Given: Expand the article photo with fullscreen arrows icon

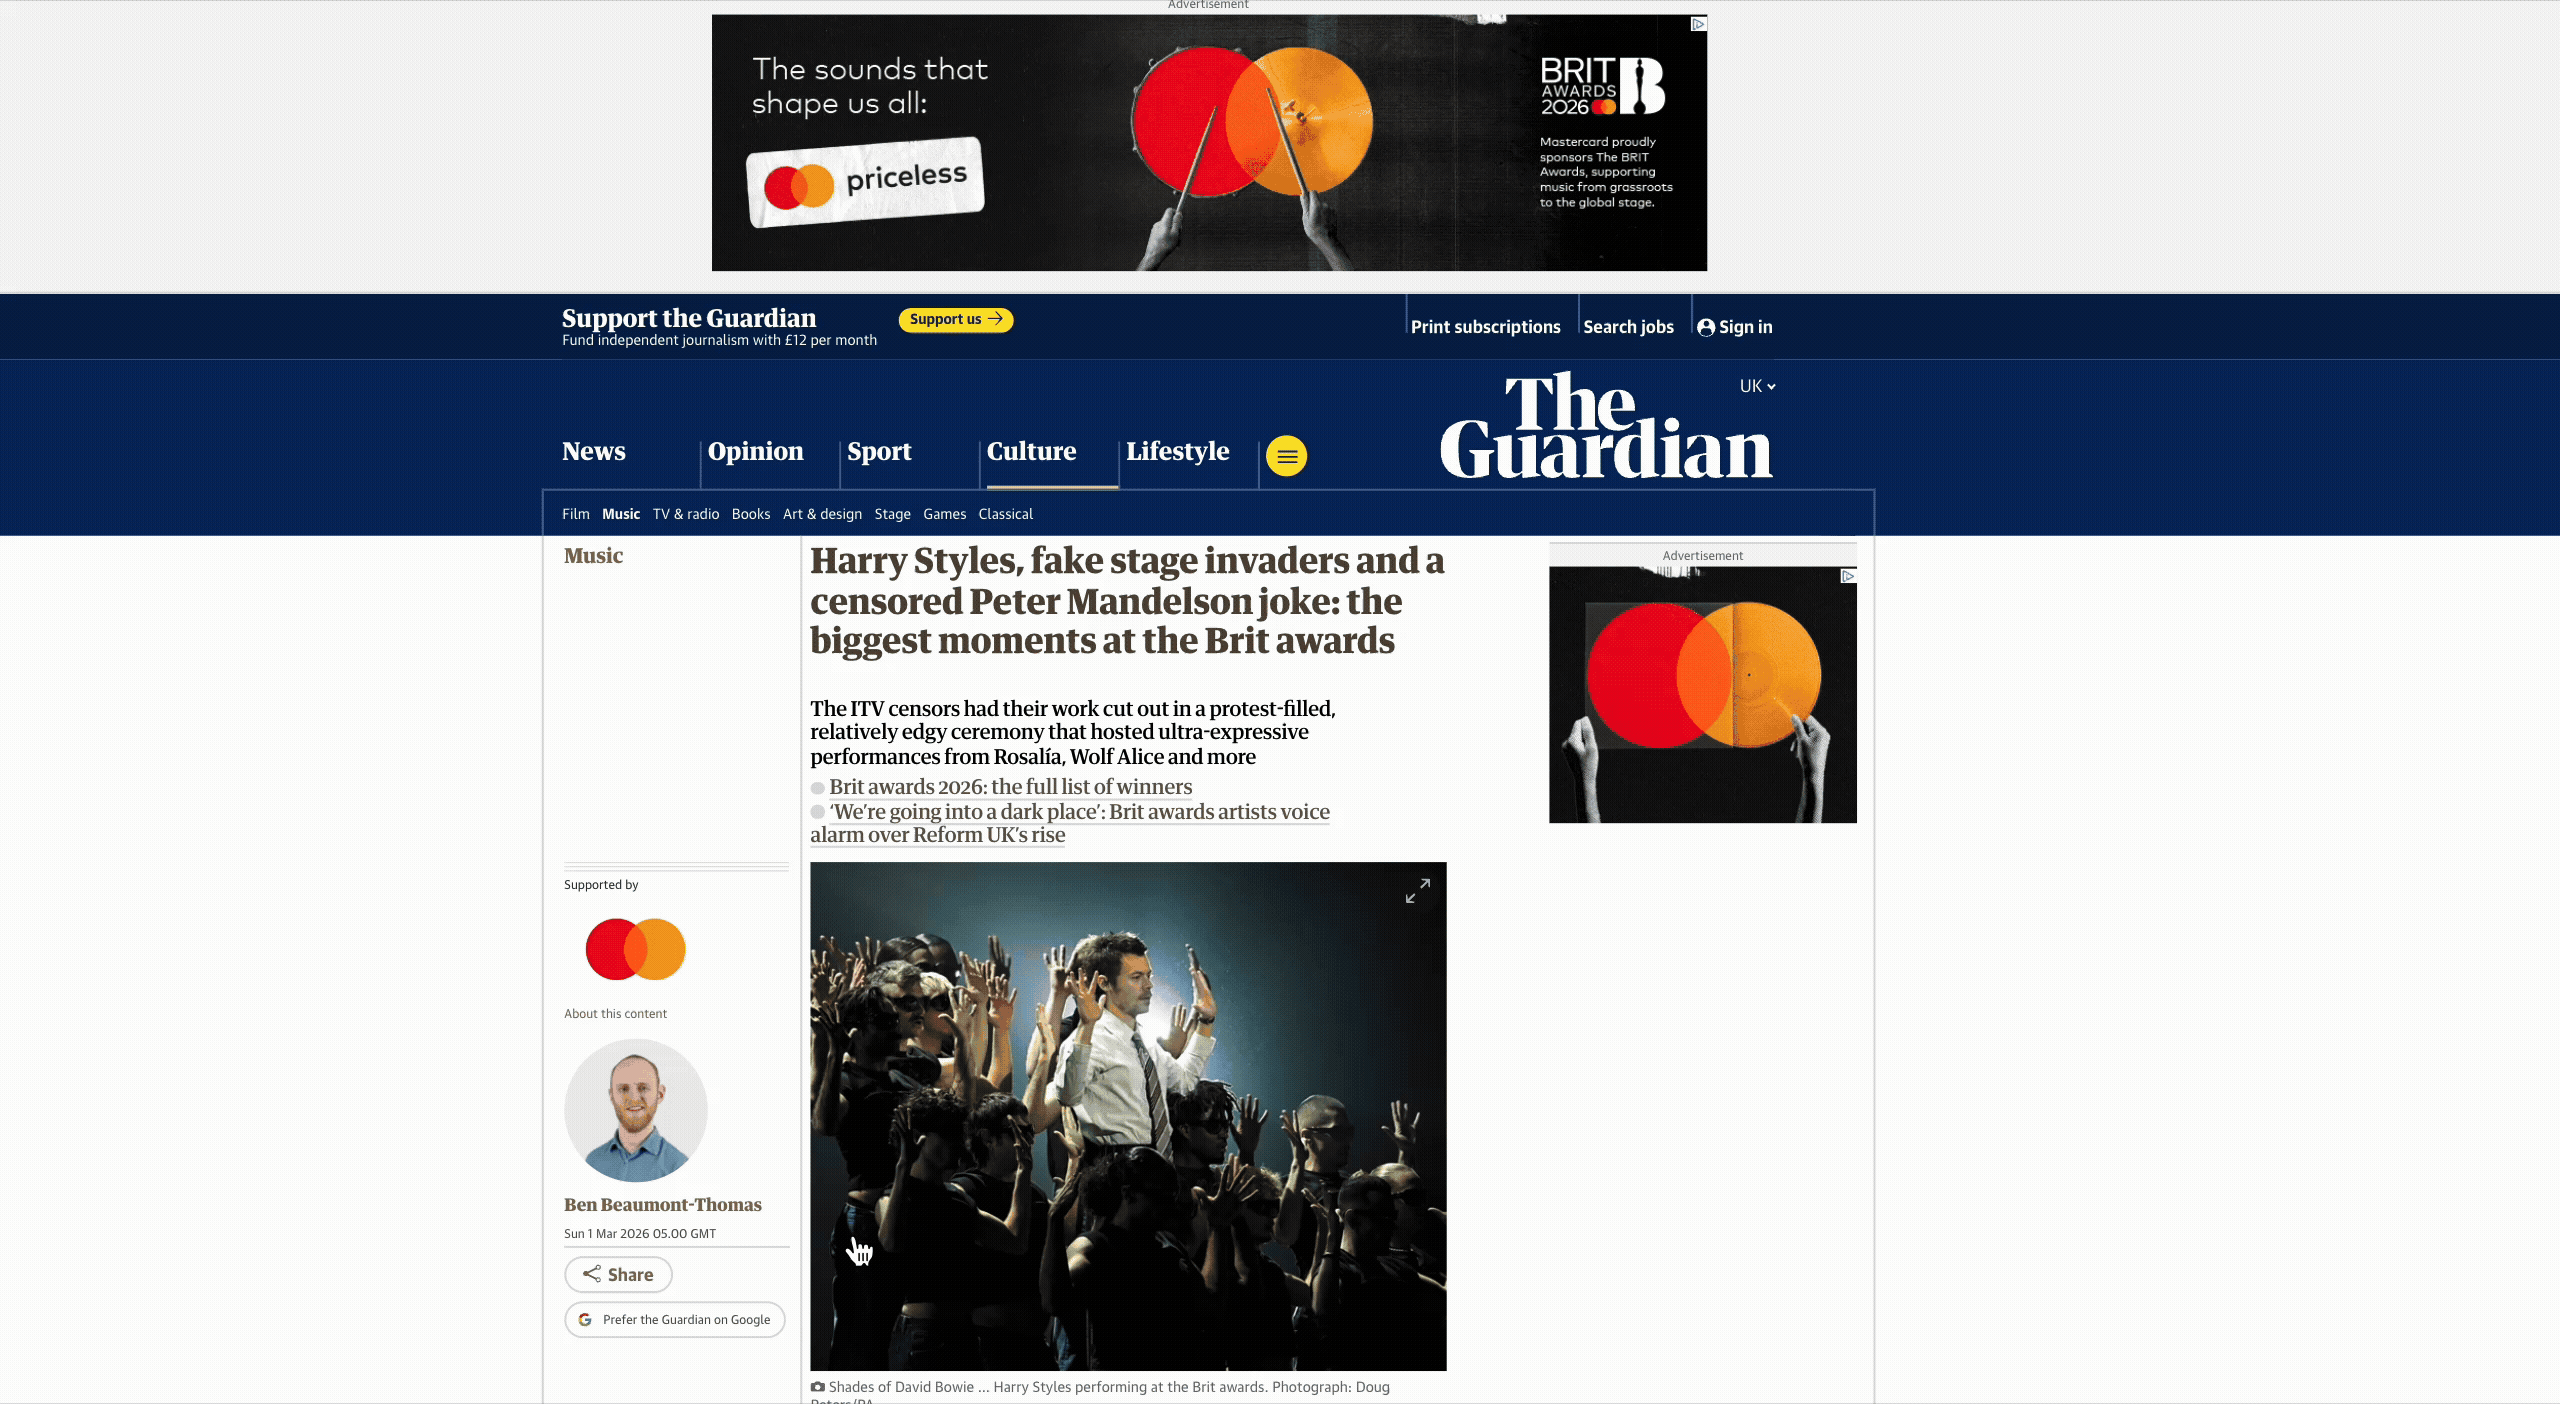Looking at the screenshot, I should click(x=1418, y=890).
